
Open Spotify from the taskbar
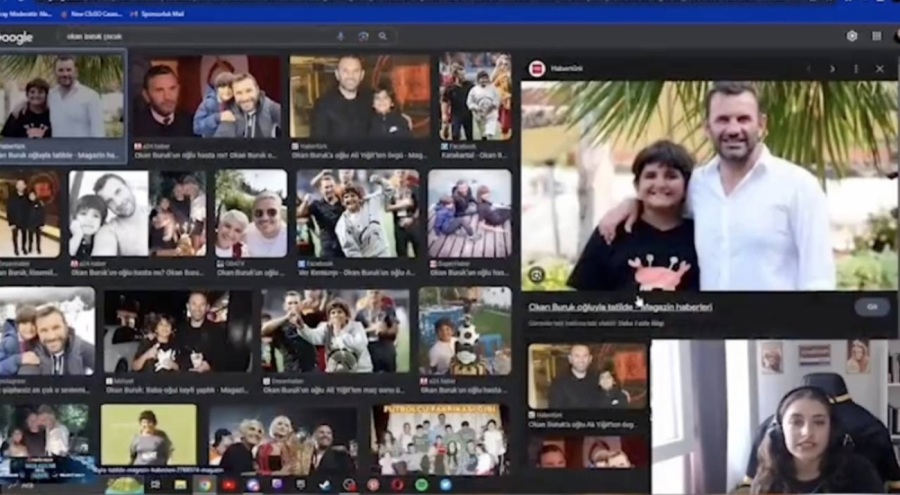[421, 485]
